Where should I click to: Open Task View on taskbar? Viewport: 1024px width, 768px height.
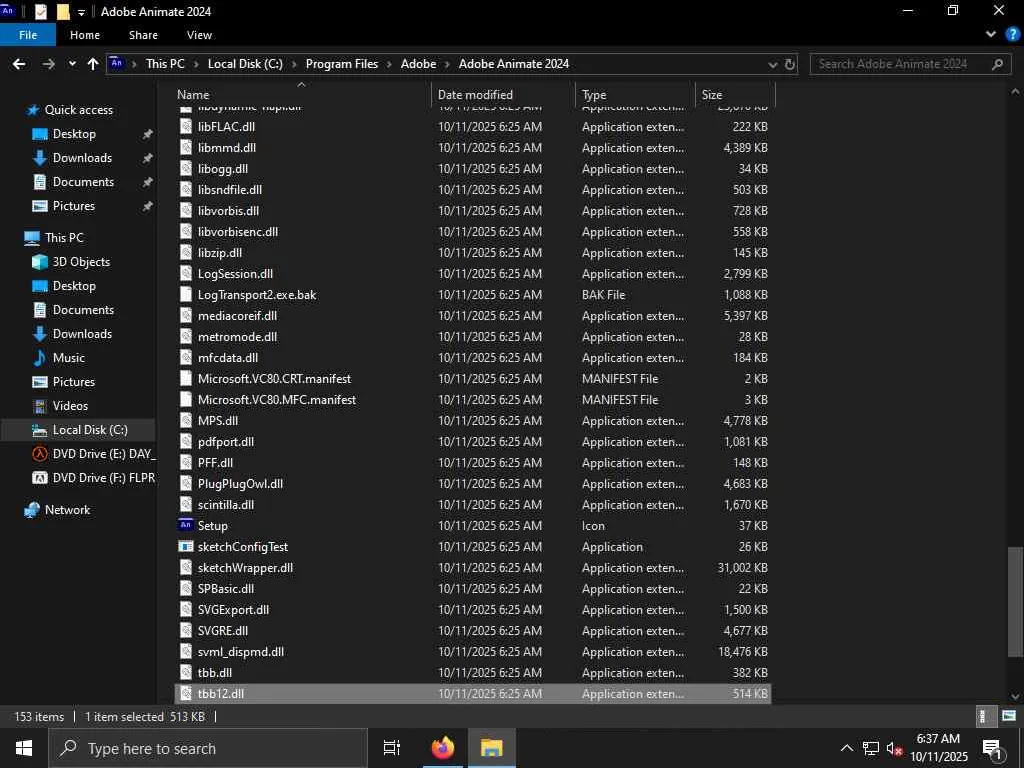392,748
